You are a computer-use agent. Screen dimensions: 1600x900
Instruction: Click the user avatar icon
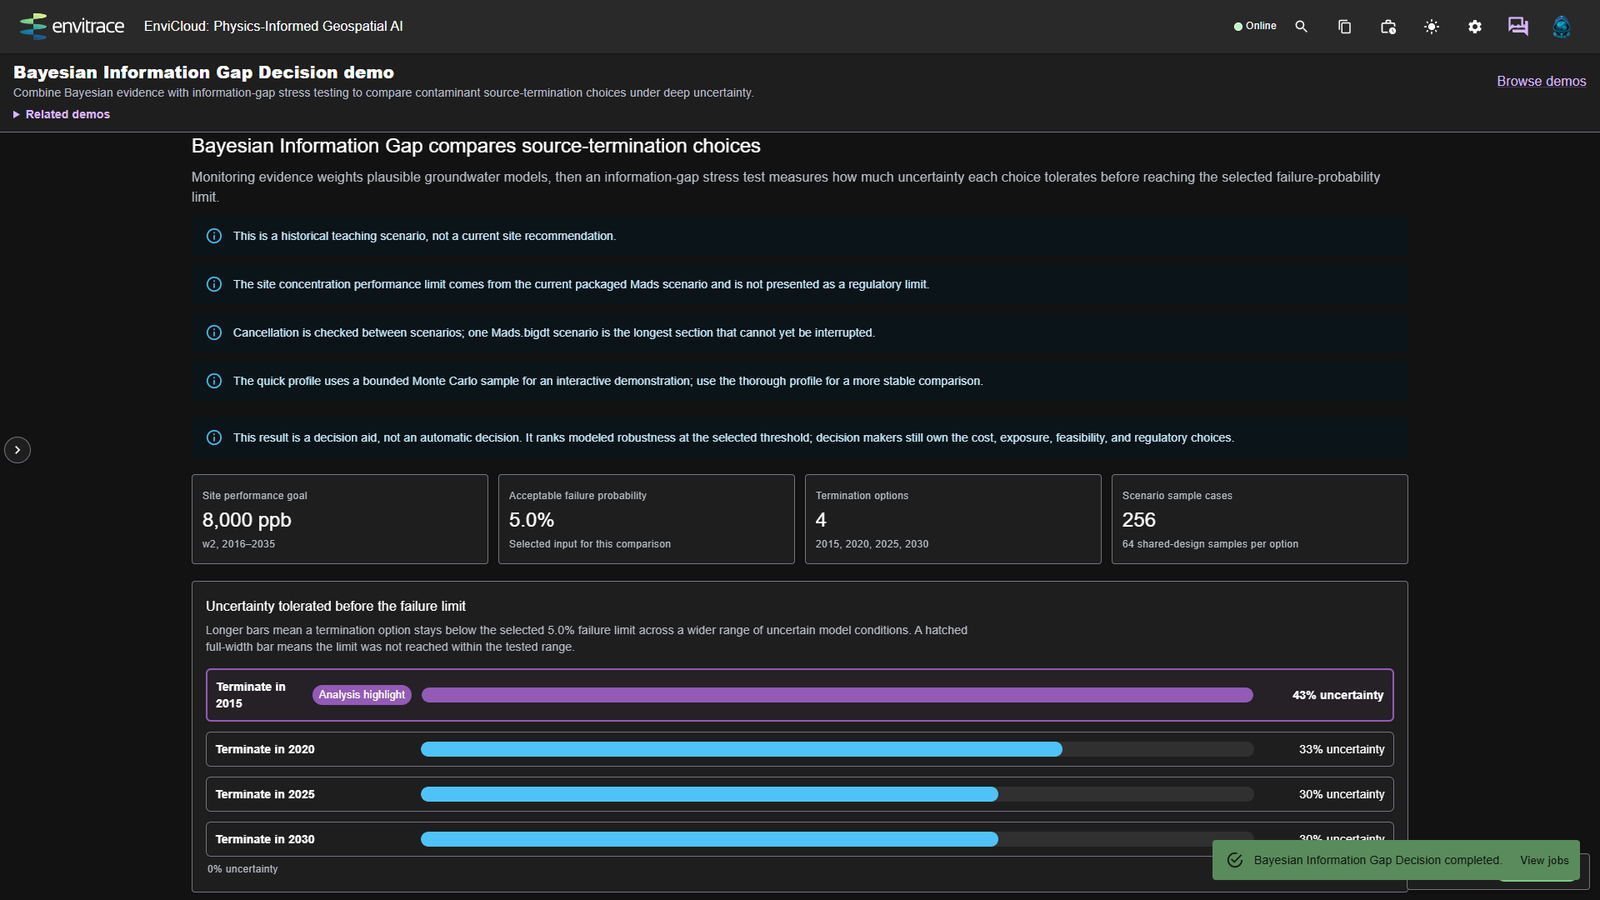tap(1561, 26)
